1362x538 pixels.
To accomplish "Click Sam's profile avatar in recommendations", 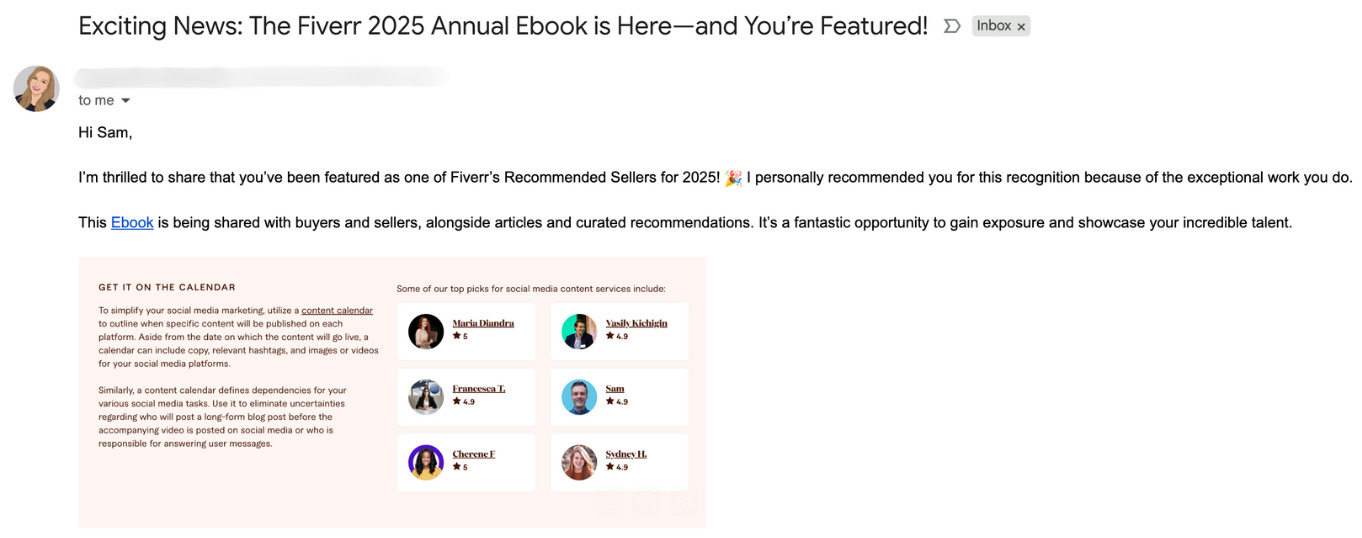I will click(579, 397).
